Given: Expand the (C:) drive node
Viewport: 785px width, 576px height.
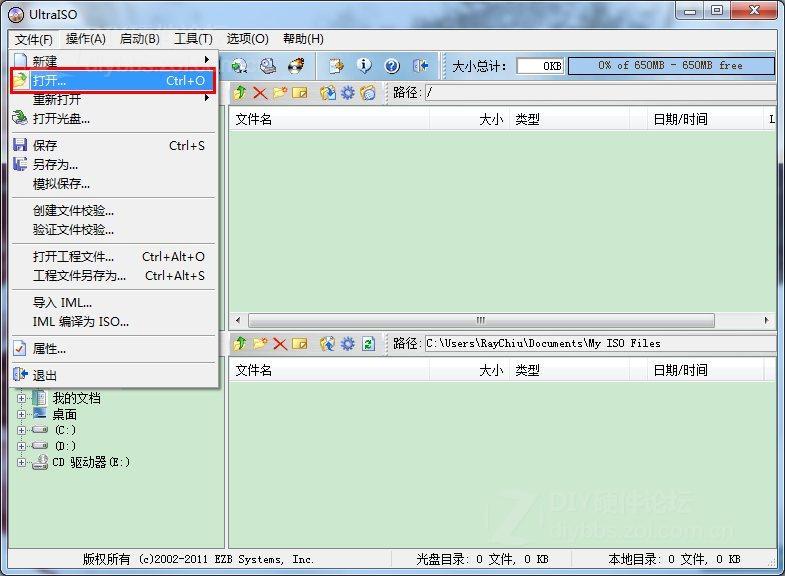Looking at the screenshot, I should tap(22, 430).
